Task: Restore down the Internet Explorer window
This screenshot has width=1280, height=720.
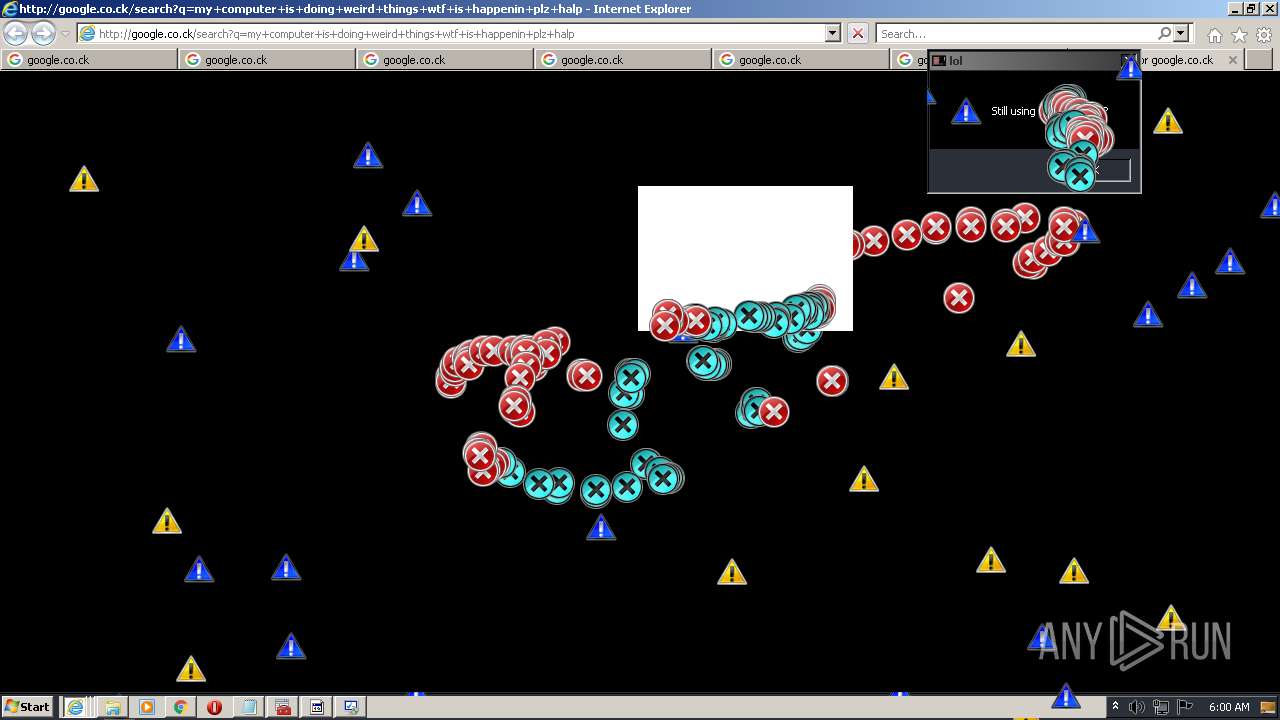Action: coord(1250,9)
